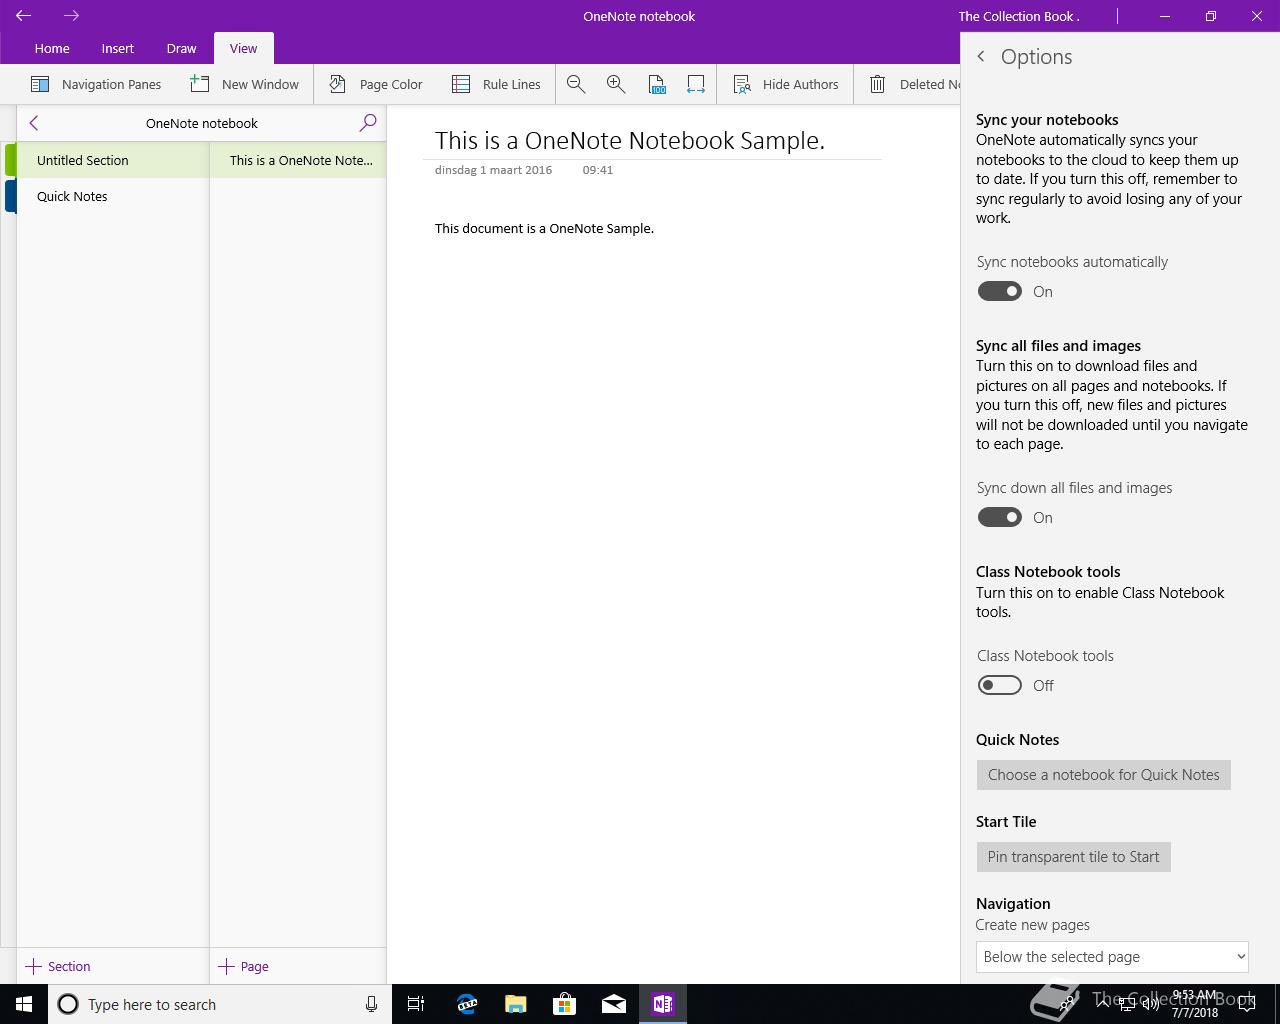1280x1024 pixels.
Task: Click the page time '09:41'
Action: [598, 170]
